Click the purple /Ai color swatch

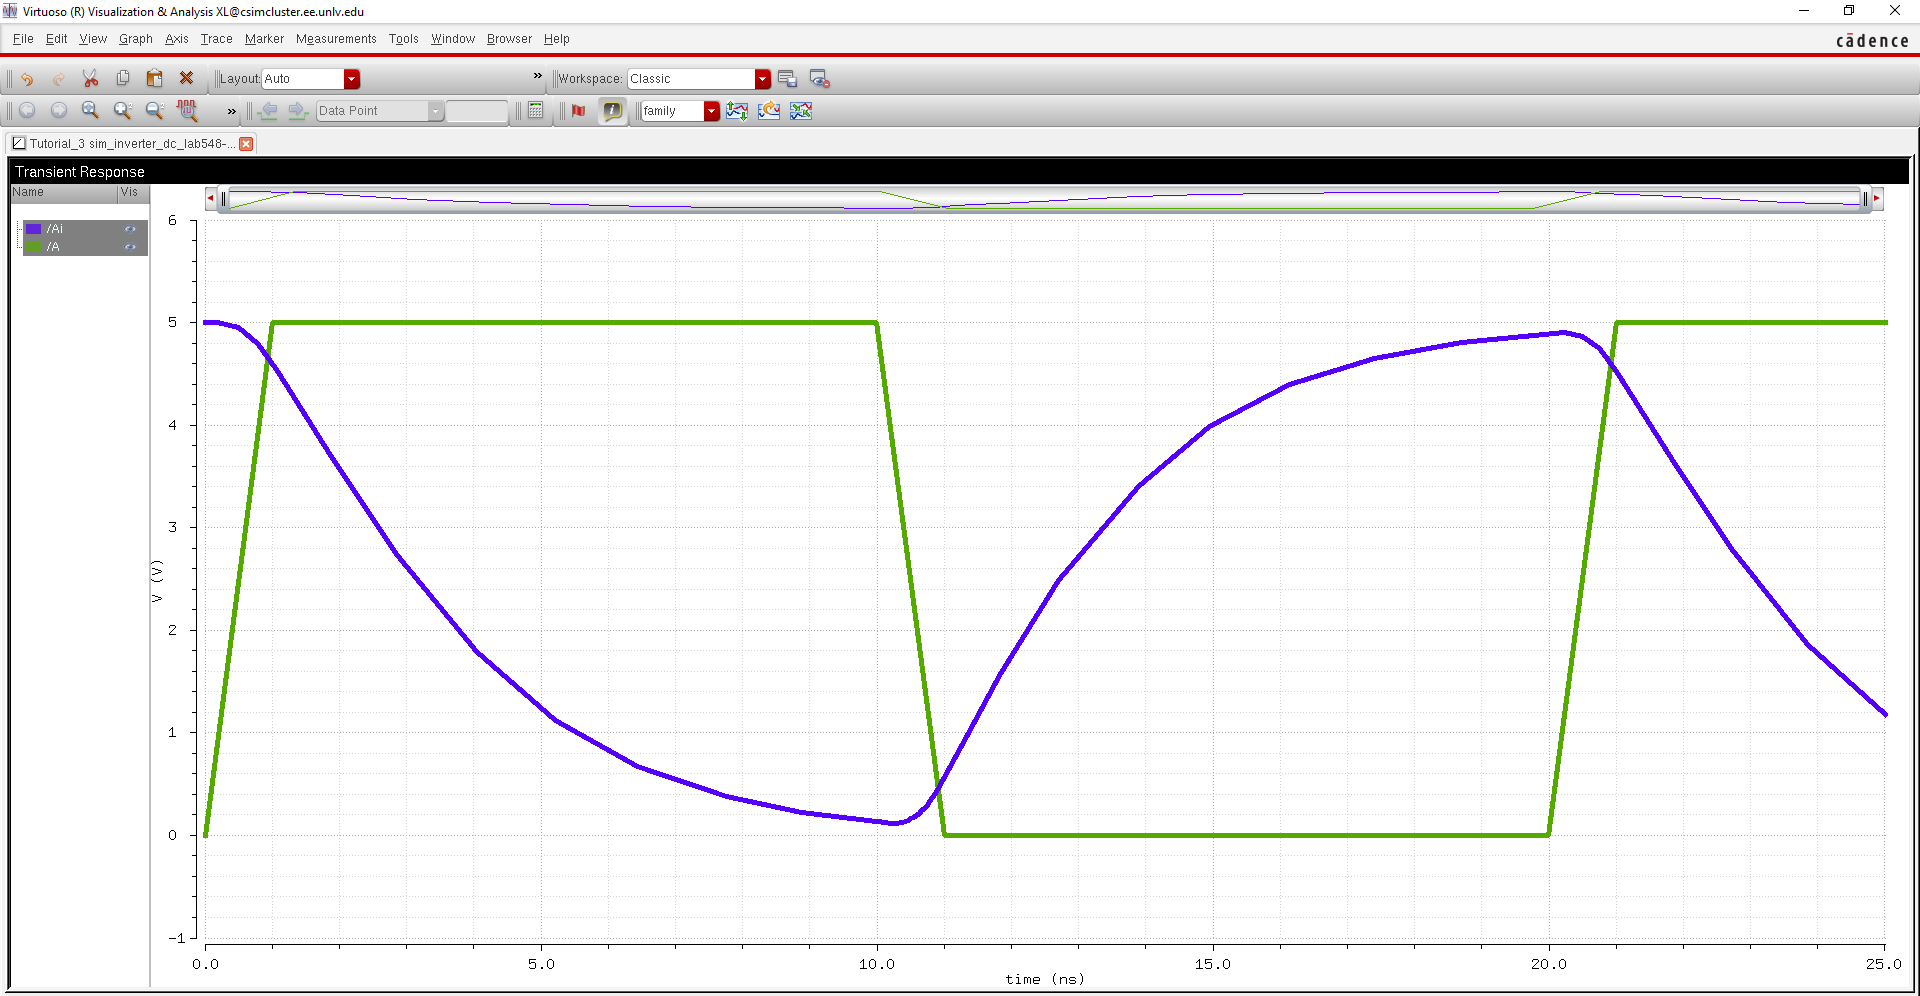34,229
